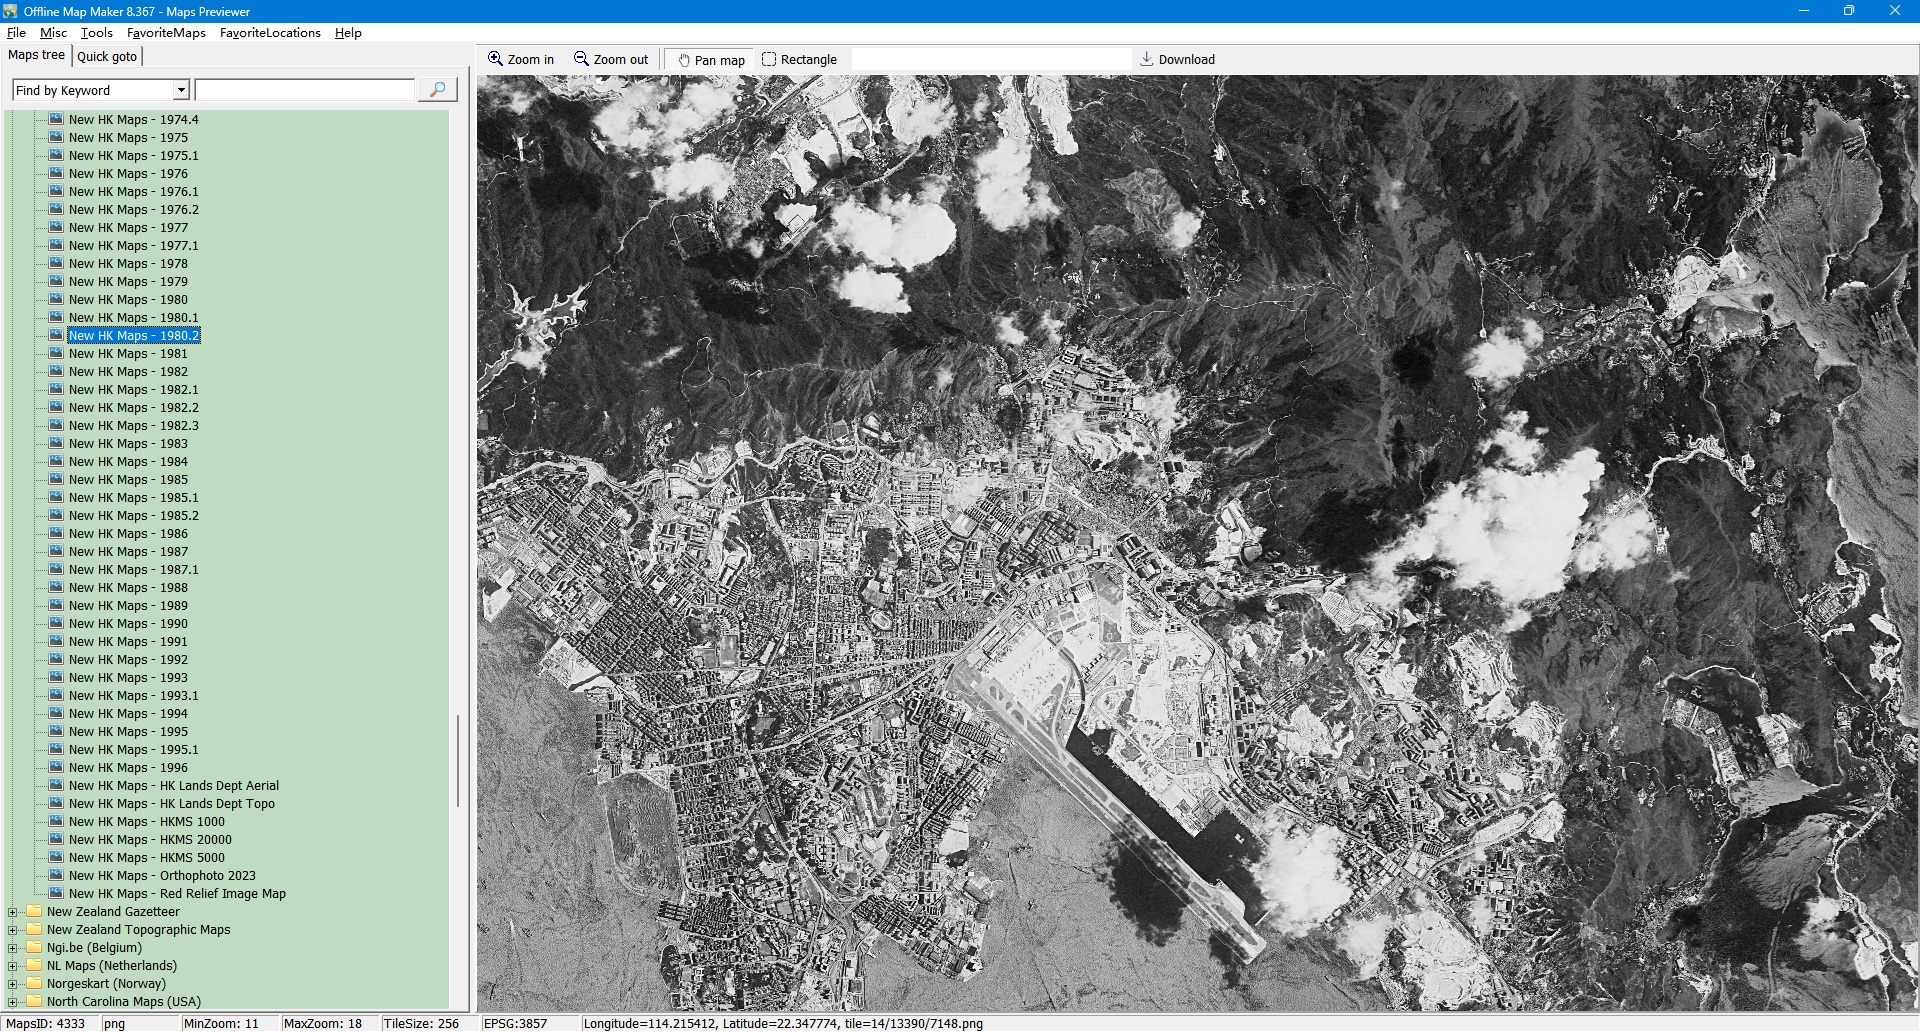
Task: Expand the North Carolina Maps (USA) folder
Action: pos(12,1002)
